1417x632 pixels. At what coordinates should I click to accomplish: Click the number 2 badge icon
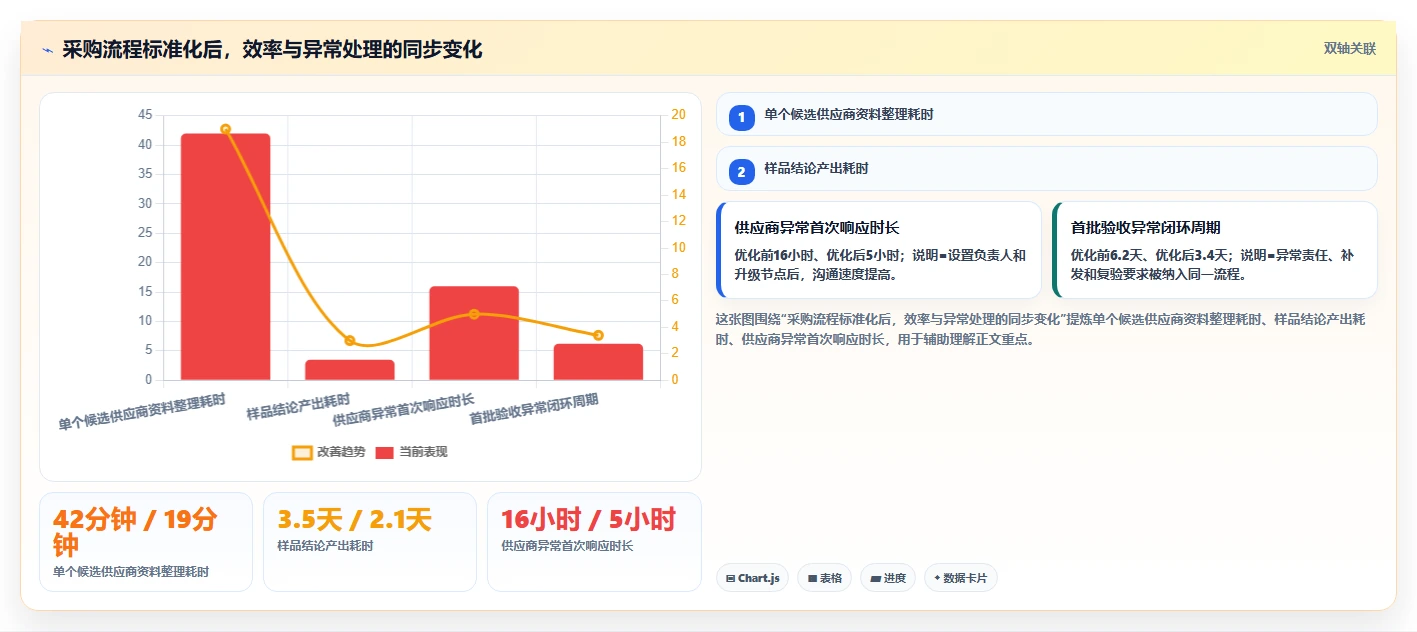pos(741,172)
